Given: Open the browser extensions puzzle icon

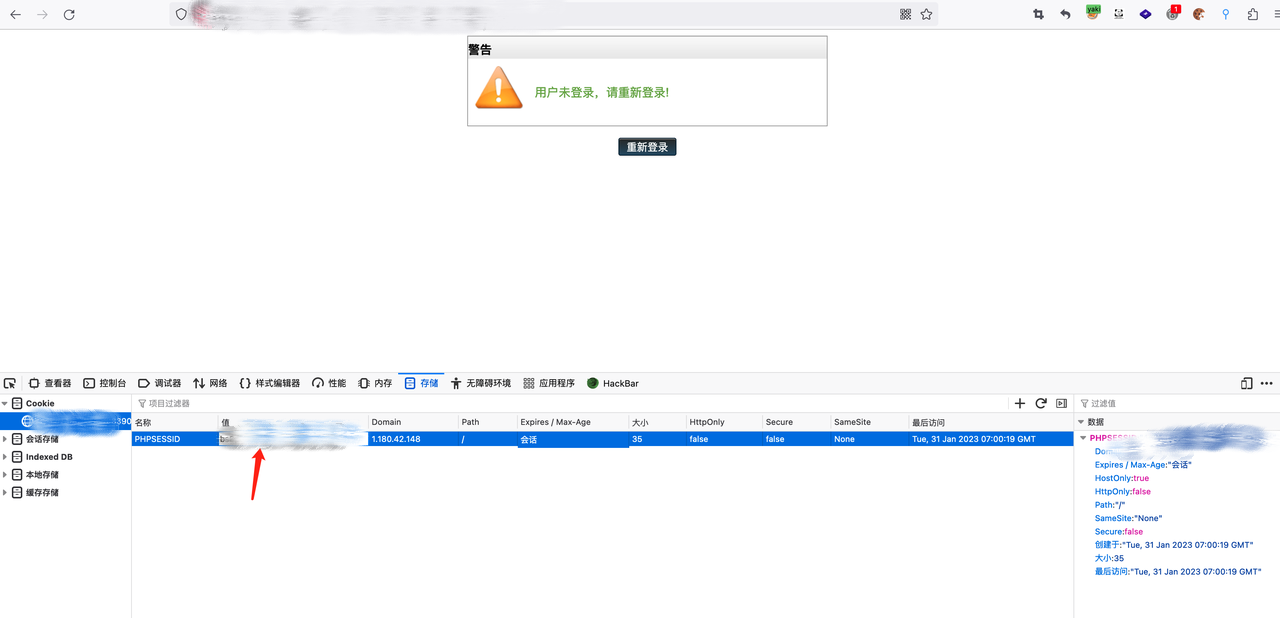Looking at the screenshot, I should [1252, 15].
